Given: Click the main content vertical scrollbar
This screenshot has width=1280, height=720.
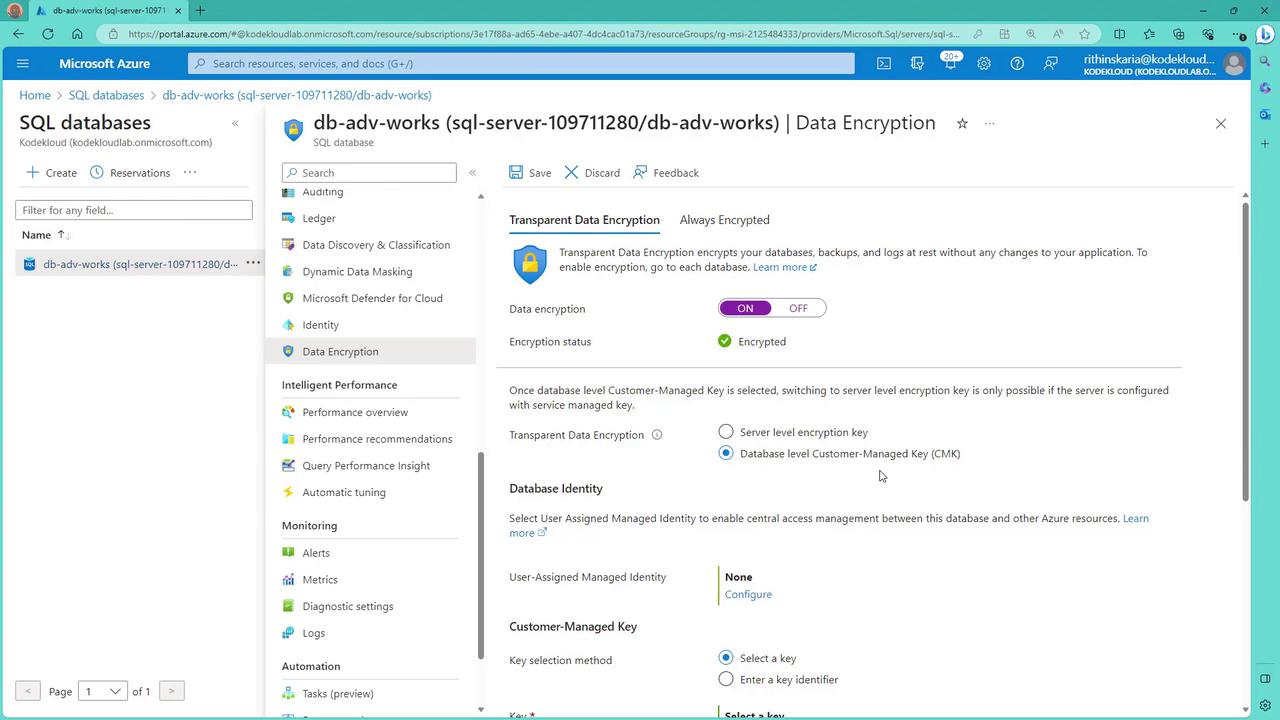Looking at the screenshot, I should pos(1245,350).
